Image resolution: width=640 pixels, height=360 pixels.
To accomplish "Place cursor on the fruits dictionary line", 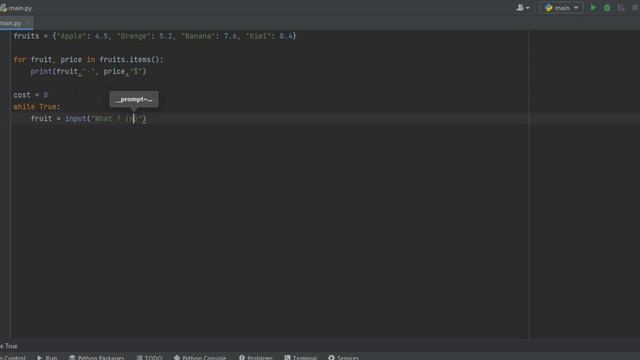I will click(x=155, y=36).
